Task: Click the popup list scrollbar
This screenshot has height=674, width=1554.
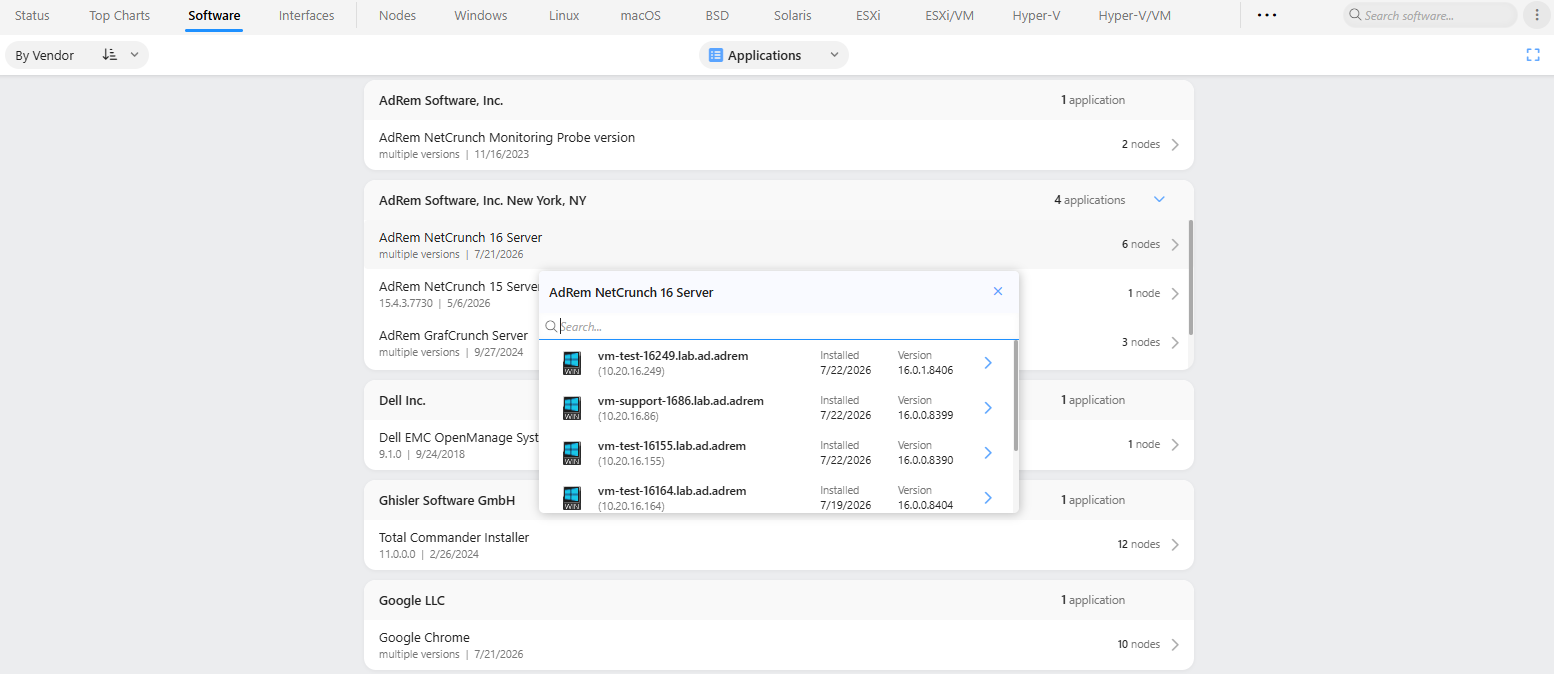Action: pos(1016,395)
